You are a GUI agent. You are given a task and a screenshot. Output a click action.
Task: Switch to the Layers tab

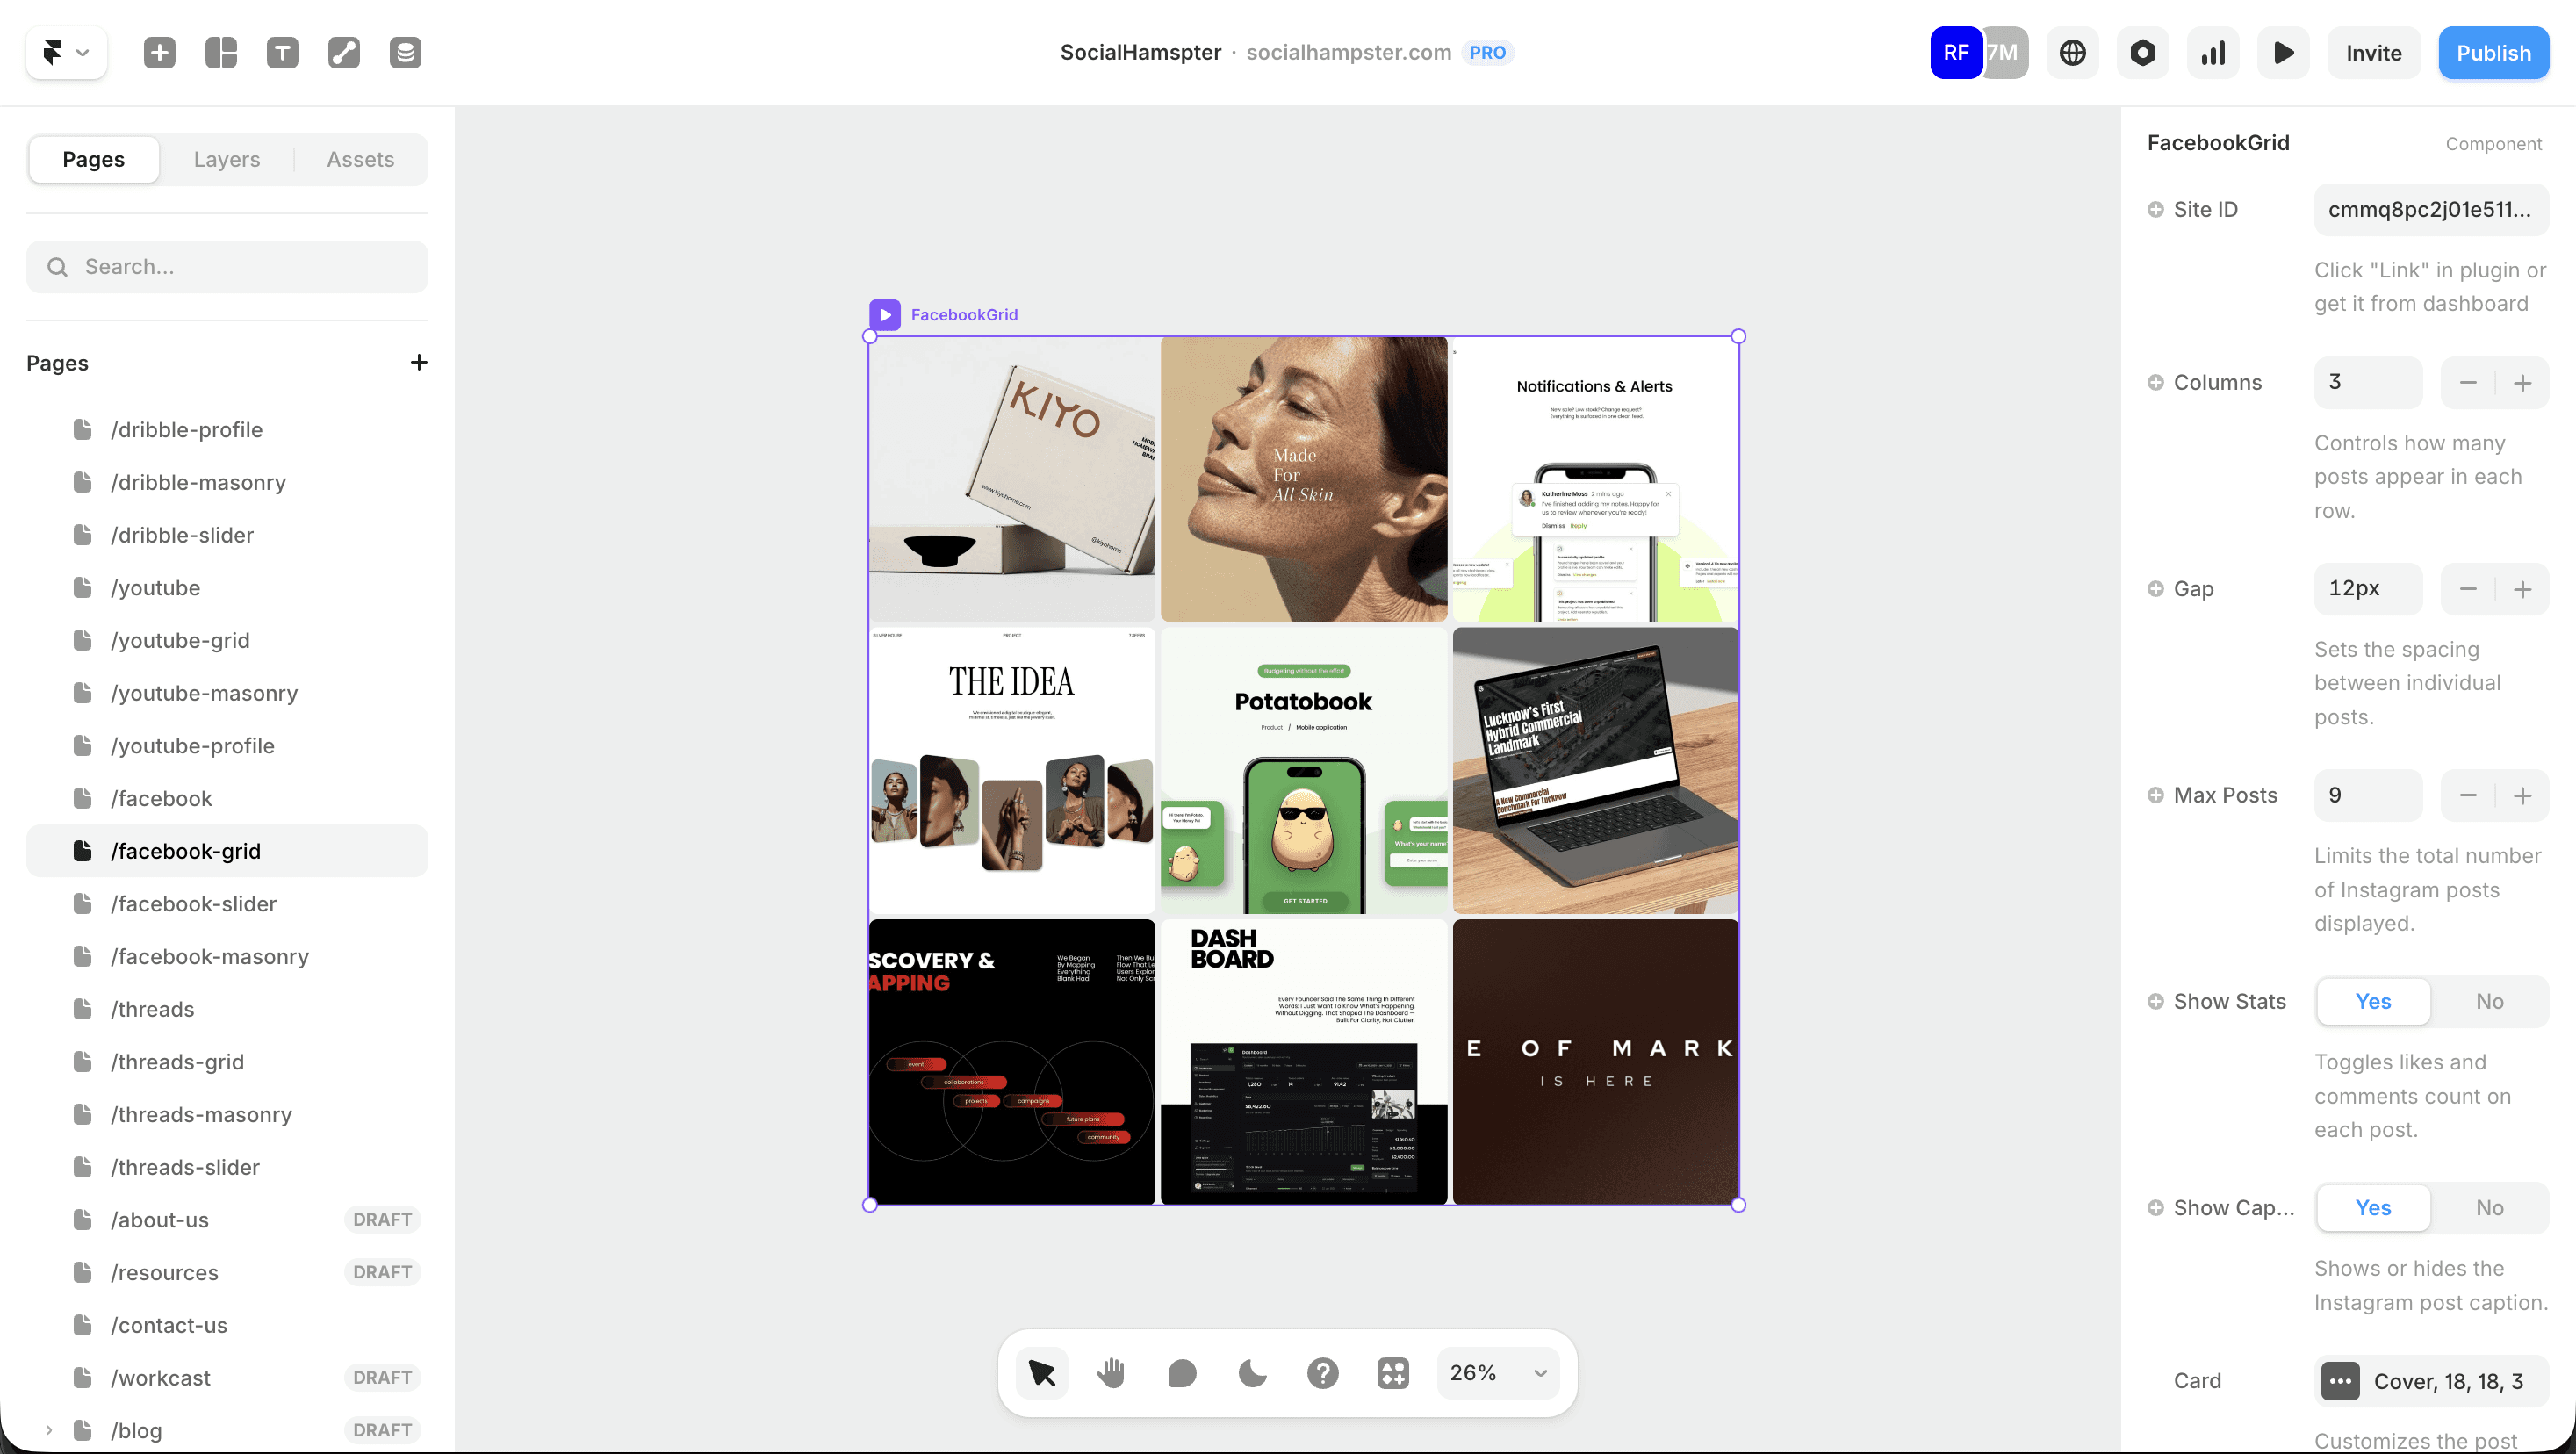click(227, 159)
